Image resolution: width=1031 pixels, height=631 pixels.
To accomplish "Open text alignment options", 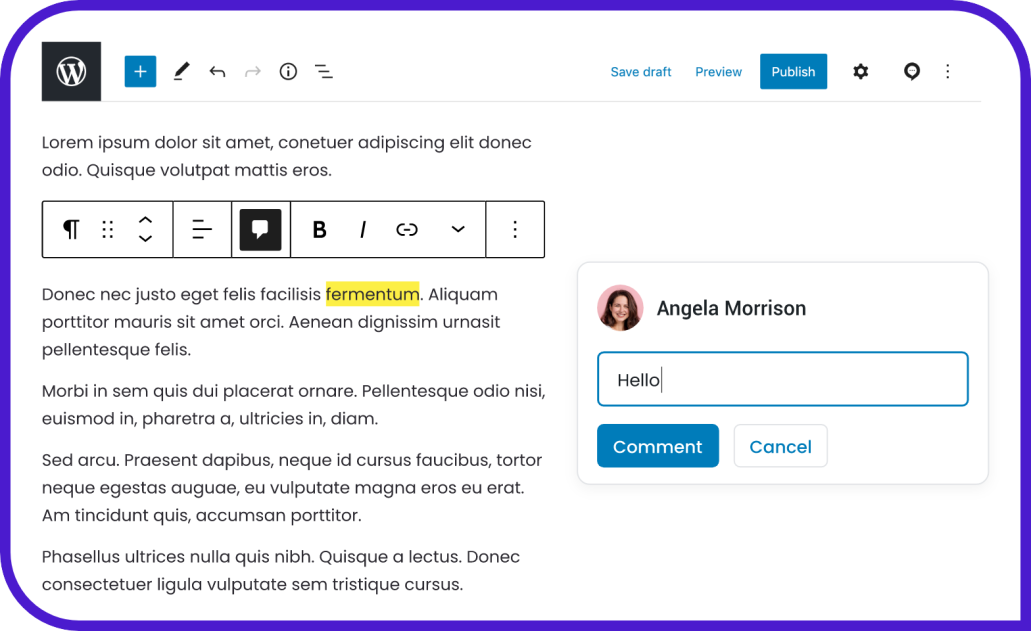I will coord(202,229).
